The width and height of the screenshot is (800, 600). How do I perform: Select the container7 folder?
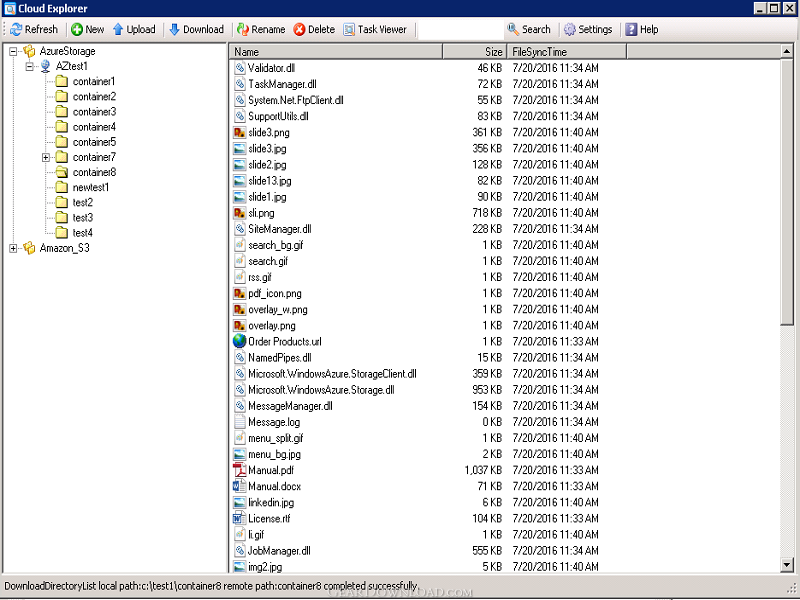pos(94,157)
